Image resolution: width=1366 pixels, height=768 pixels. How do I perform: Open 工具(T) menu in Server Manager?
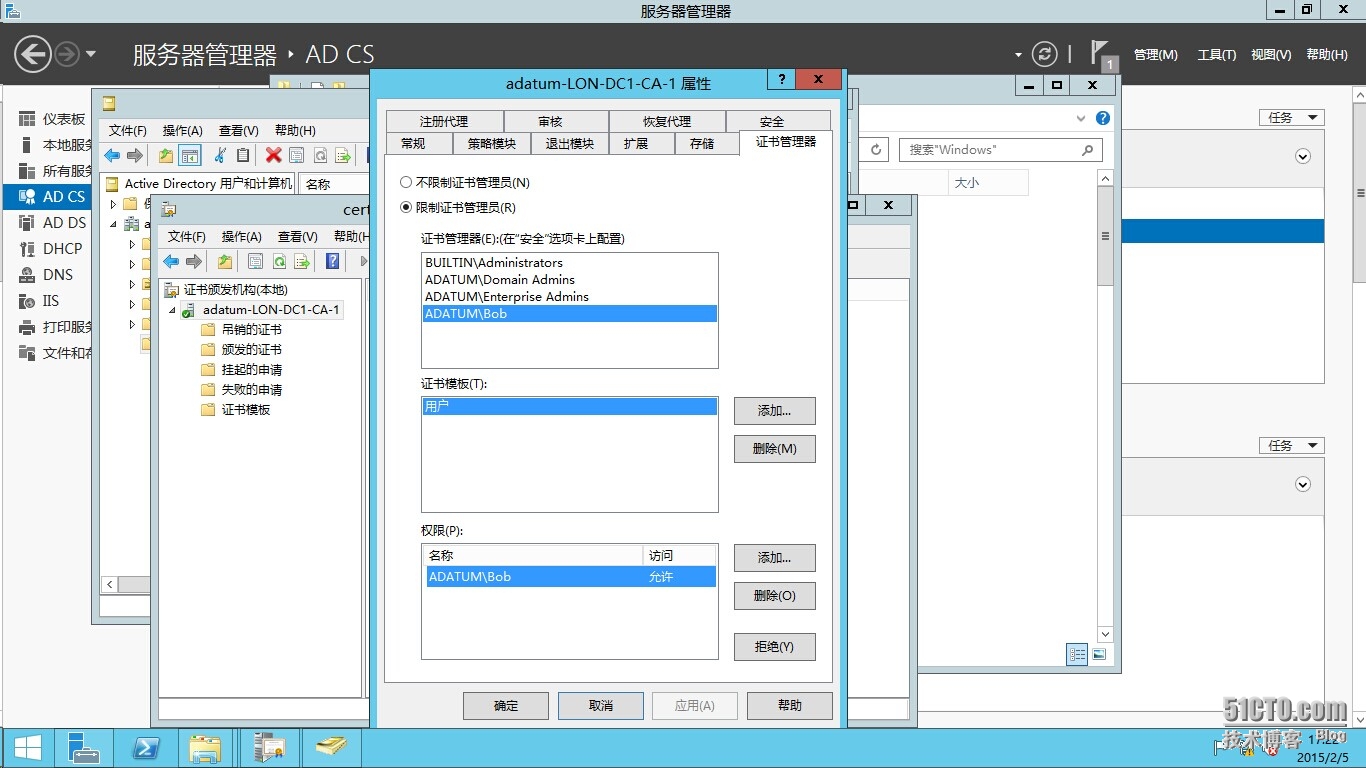[x=1217, y=55]
